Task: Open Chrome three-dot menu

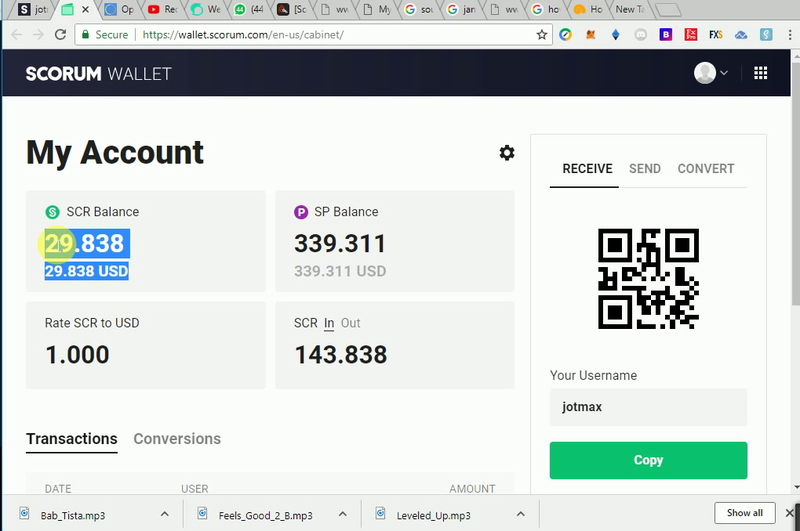Action: [x=790, y=35]
